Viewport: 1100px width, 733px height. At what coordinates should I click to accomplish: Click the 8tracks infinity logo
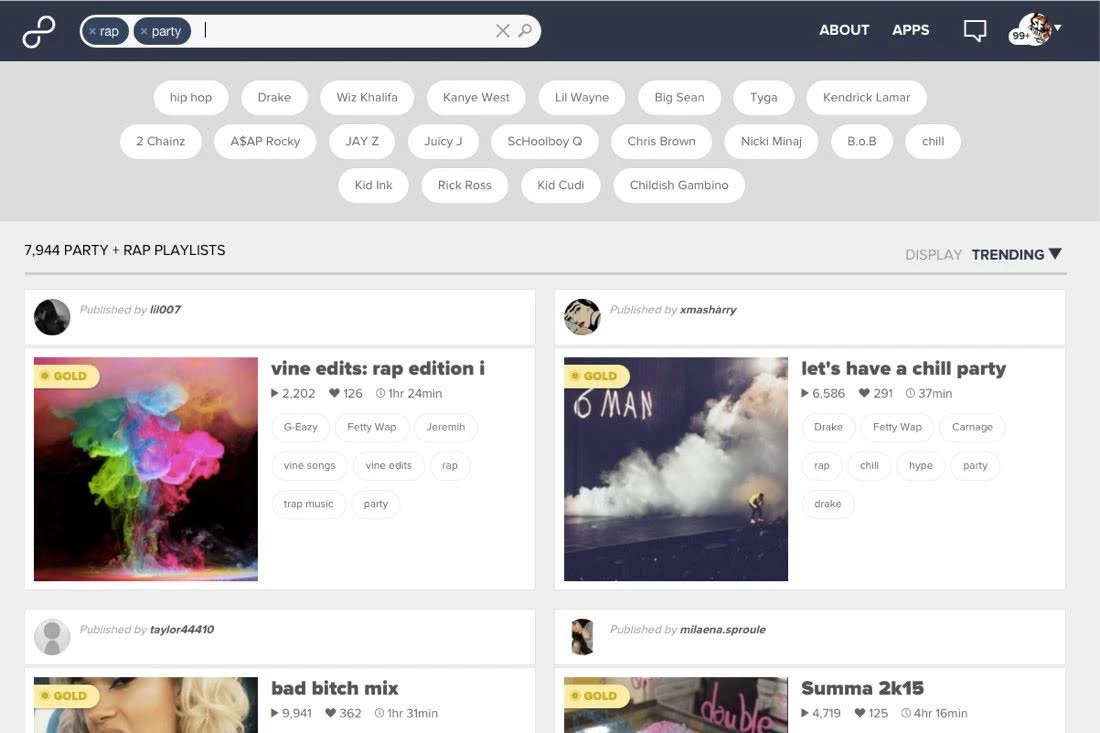click(39, 32)
